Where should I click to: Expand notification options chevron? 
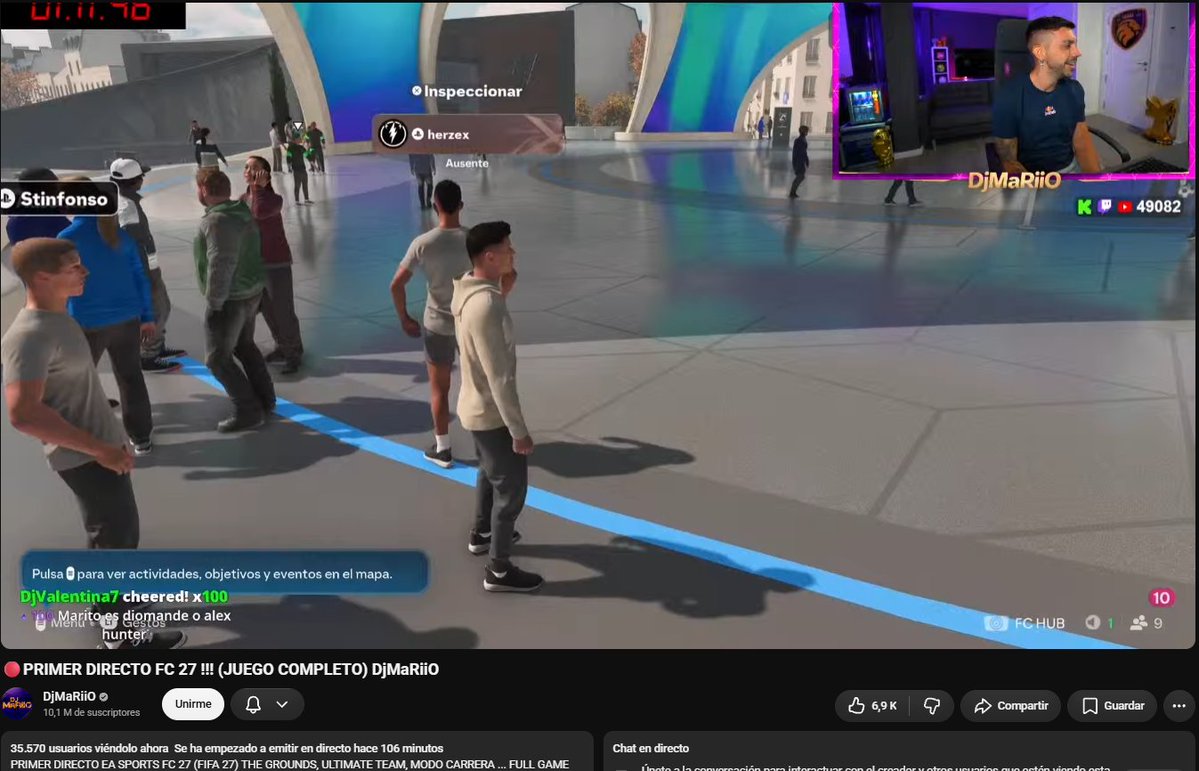click(282, 704)
